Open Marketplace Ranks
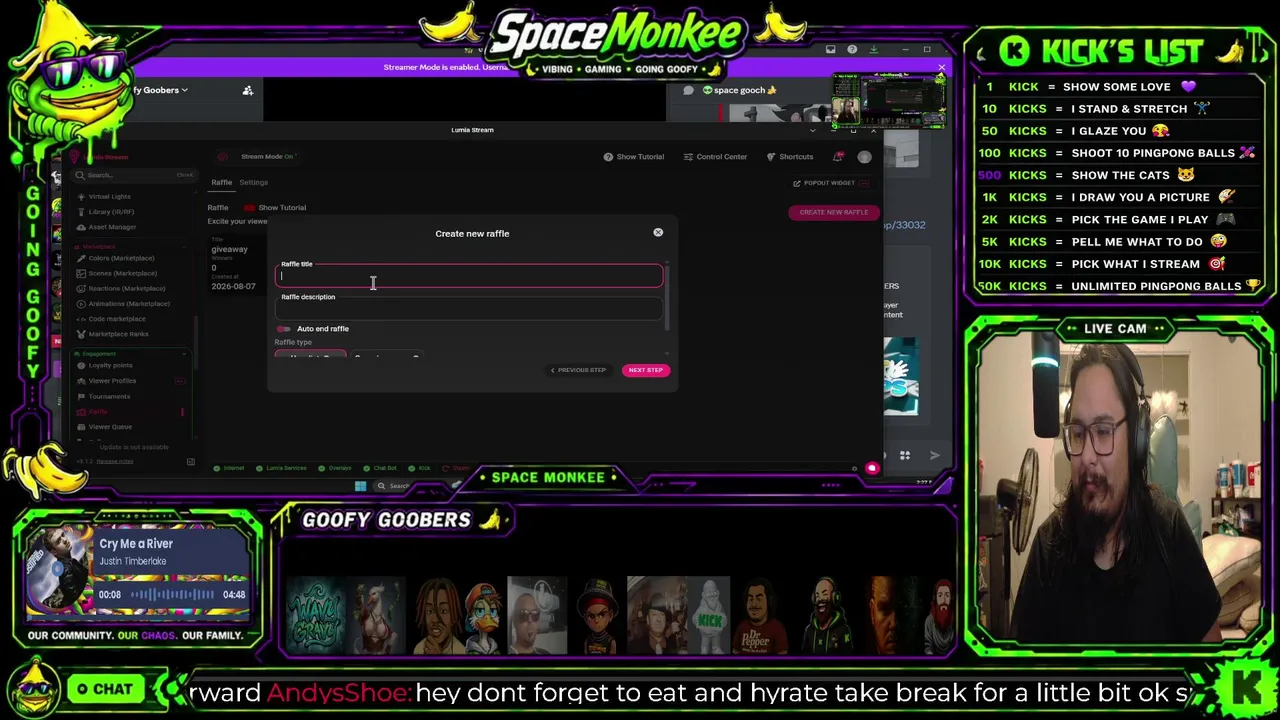The image size is (1280, 720). tap(118, 334)
